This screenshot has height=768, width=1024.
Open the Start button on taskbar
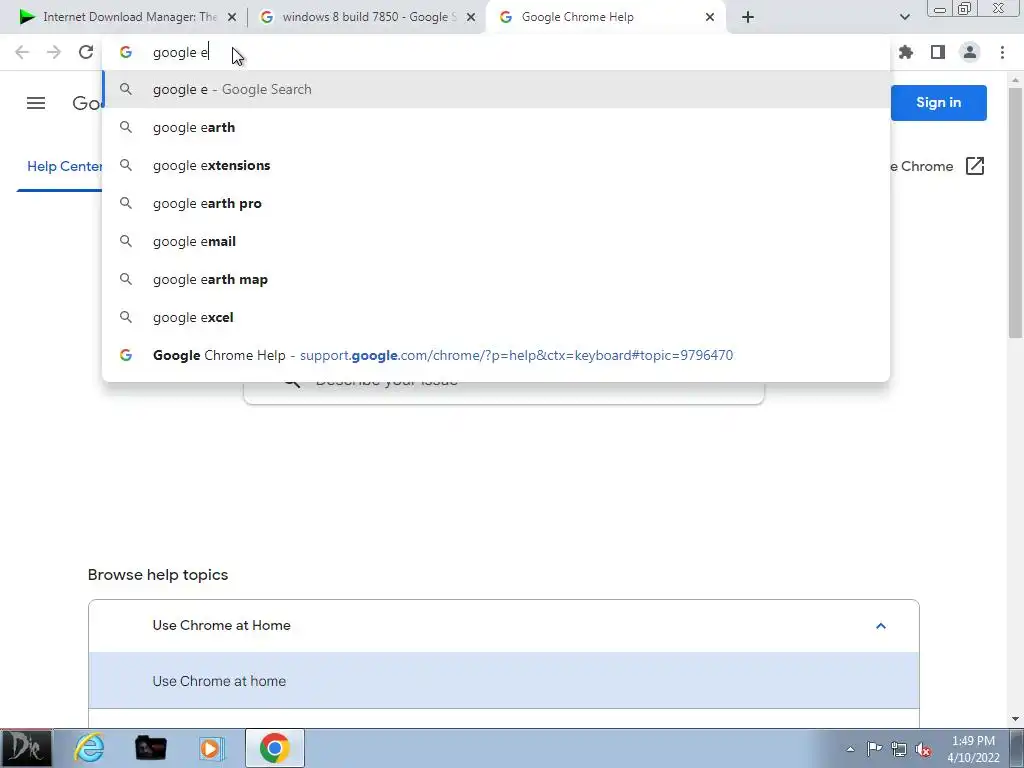pyautogui.click(x=26, y=748)
